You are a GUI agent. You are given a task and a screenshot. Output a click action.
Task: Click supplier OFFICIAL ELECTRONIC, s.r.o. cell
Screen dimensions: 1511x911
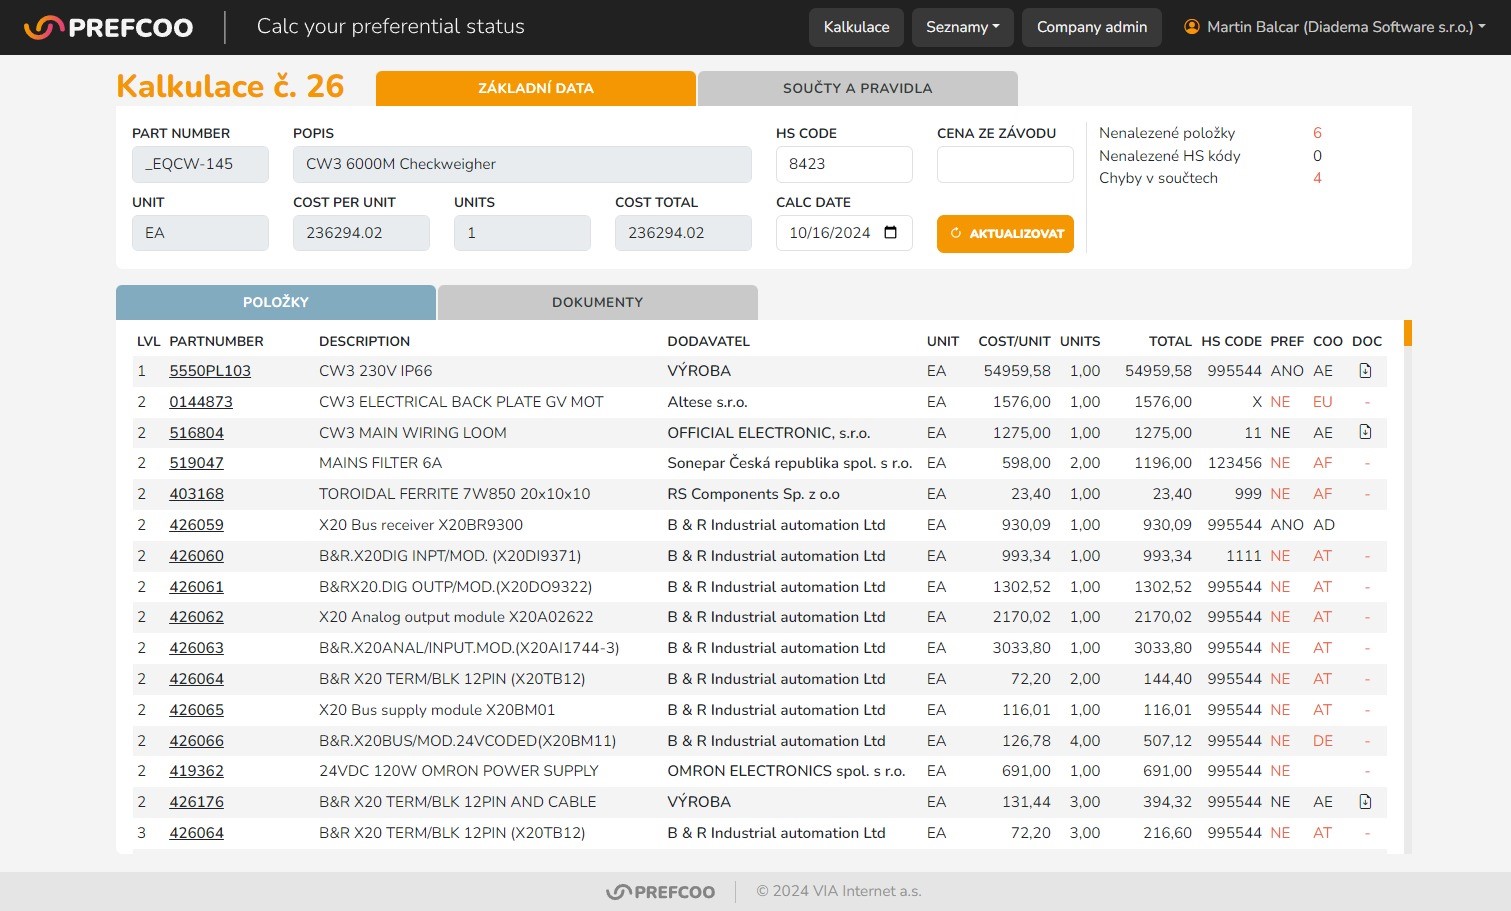[768, 433]
